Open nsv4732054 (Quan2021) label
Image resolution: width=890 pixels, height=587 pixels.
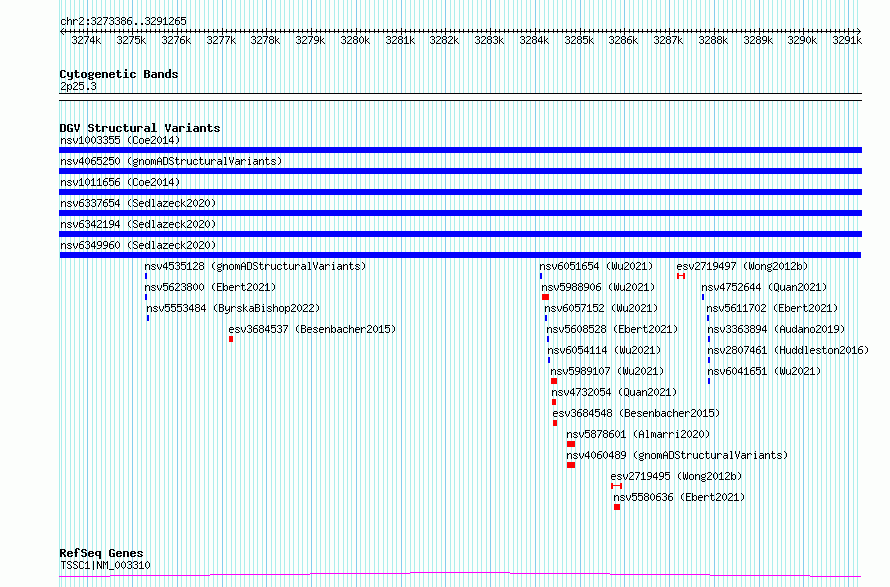point(614,392)
